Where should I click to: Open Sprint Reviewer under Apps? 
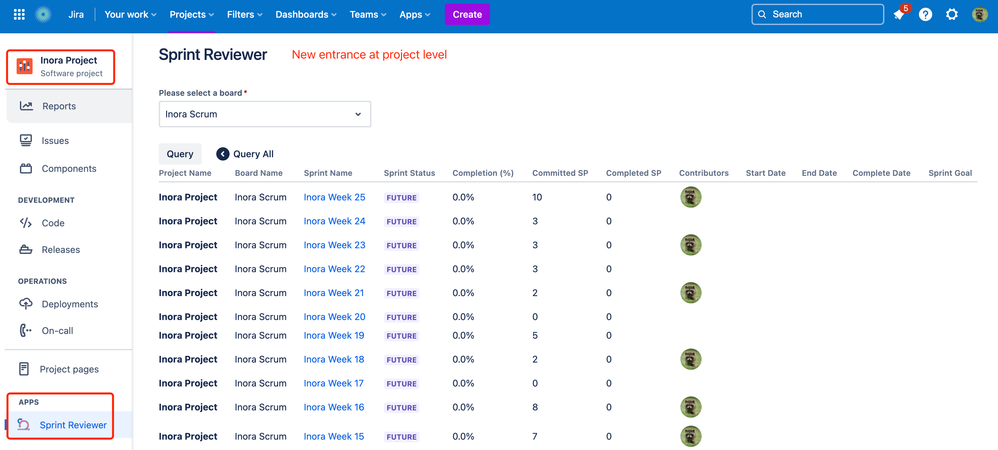(73, 425)
